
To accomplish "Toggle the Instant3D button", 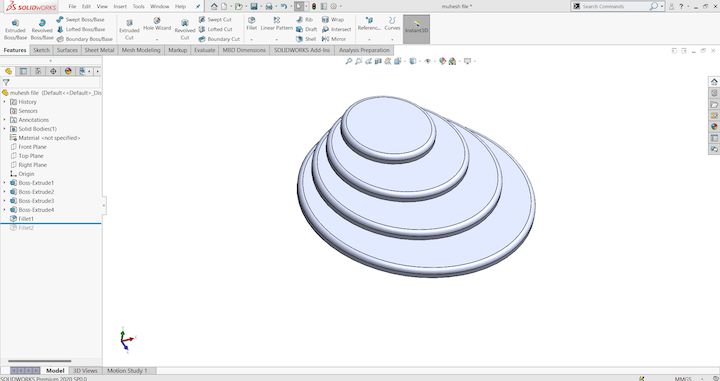I will [x=416, y=29].
